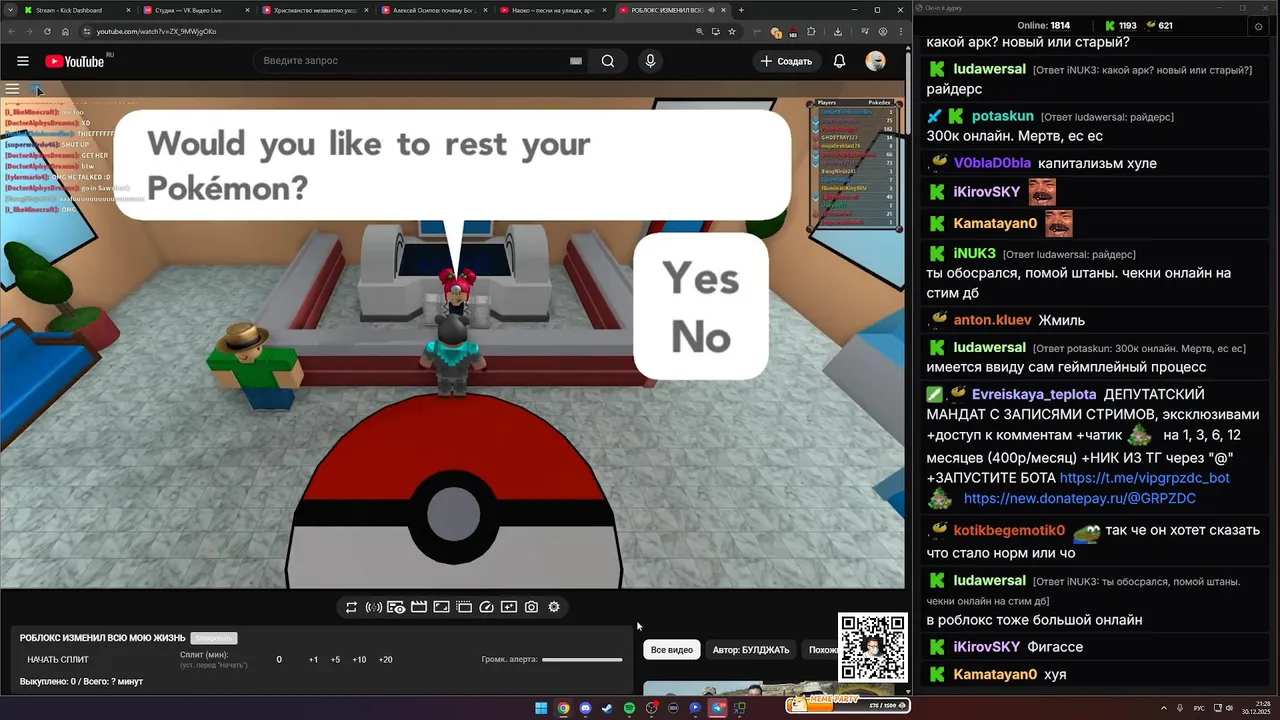The width and height of the screenshot is (1280, 720).
Task: Open Google Chrome from the taskbar
Action: 563,708
